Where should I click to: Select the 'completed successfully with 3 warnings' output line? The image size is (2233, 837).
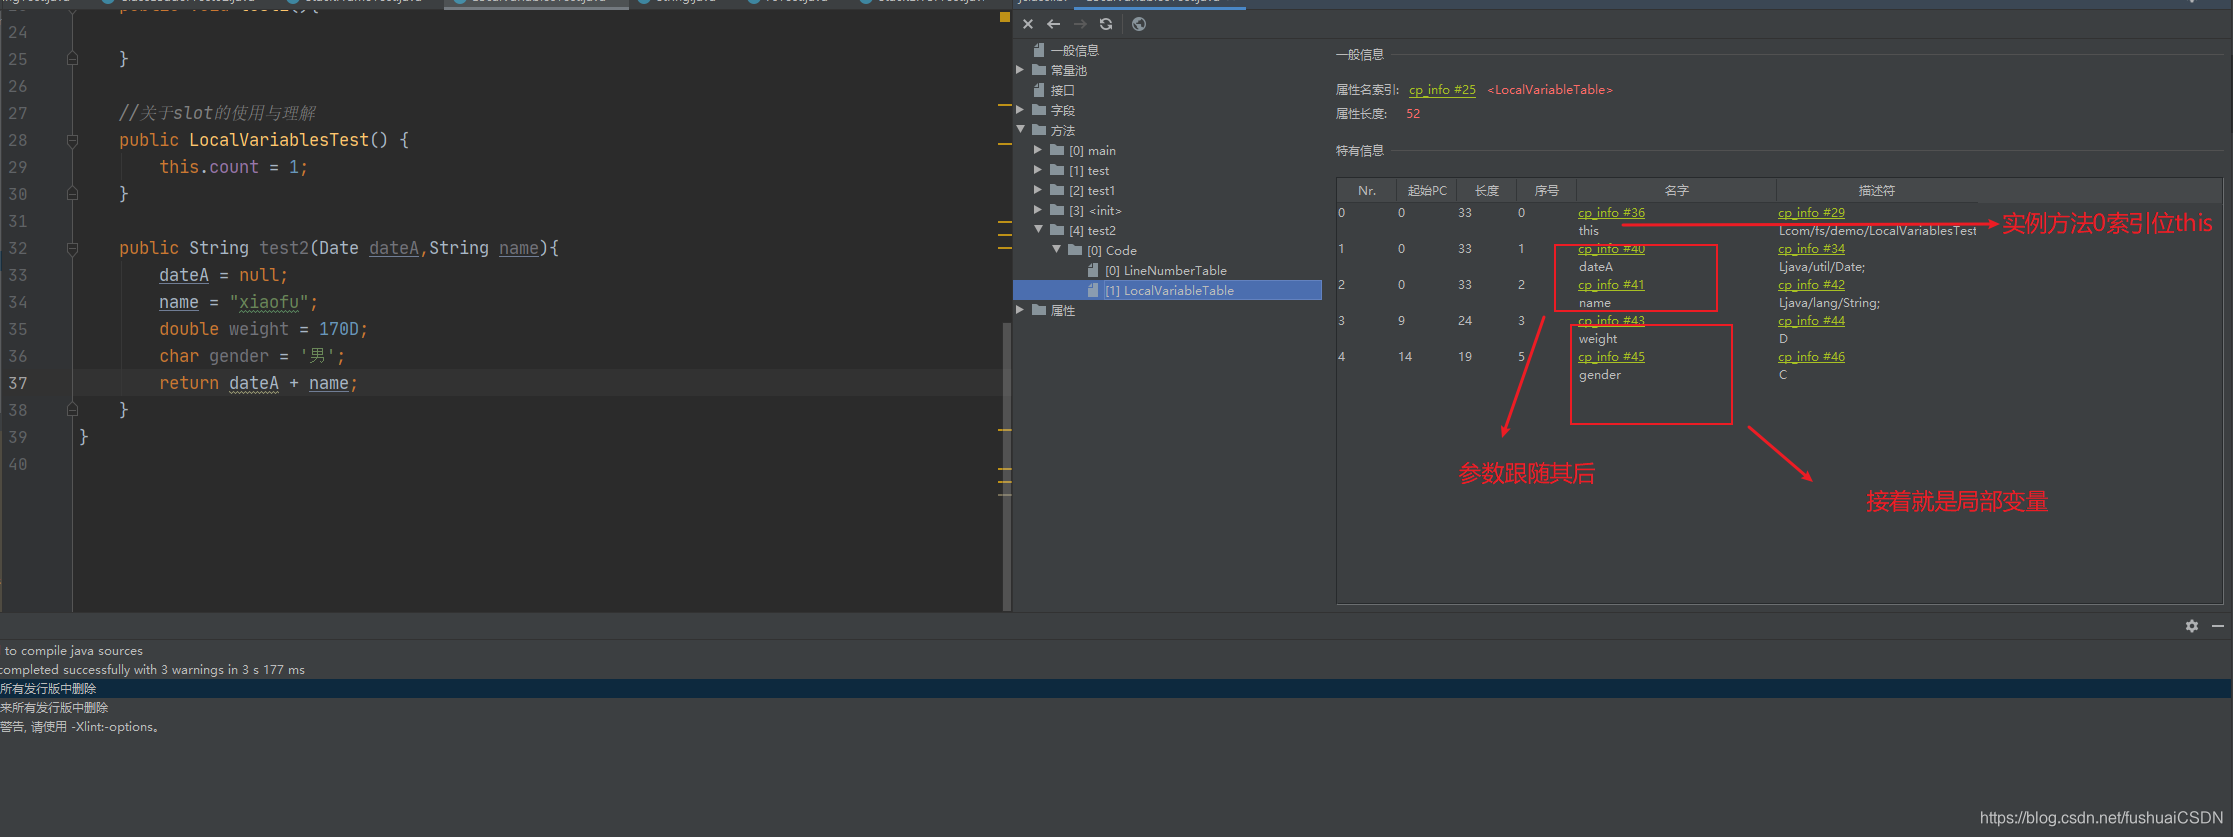(x=153, y=670)
